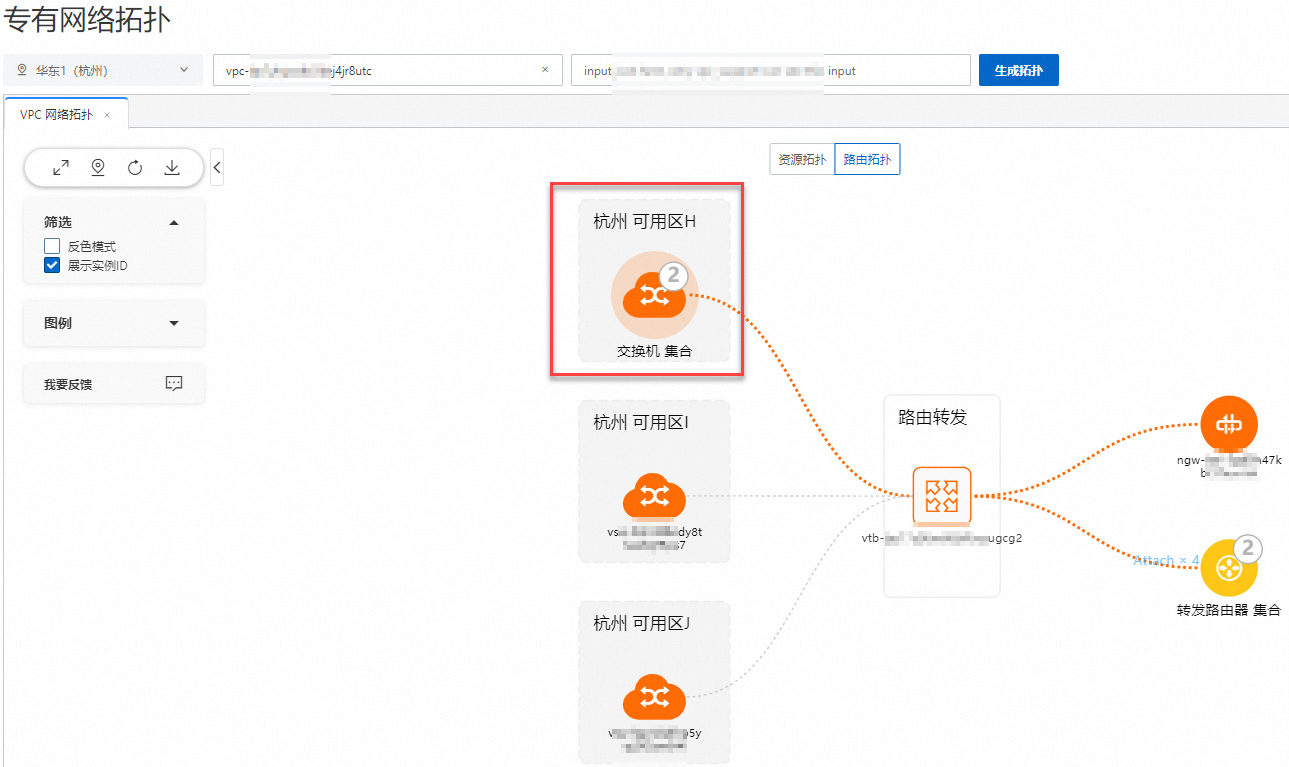Click the 转发路由器 集合 text label
Screen dimensions: 1289x767
pos(1228,609)
